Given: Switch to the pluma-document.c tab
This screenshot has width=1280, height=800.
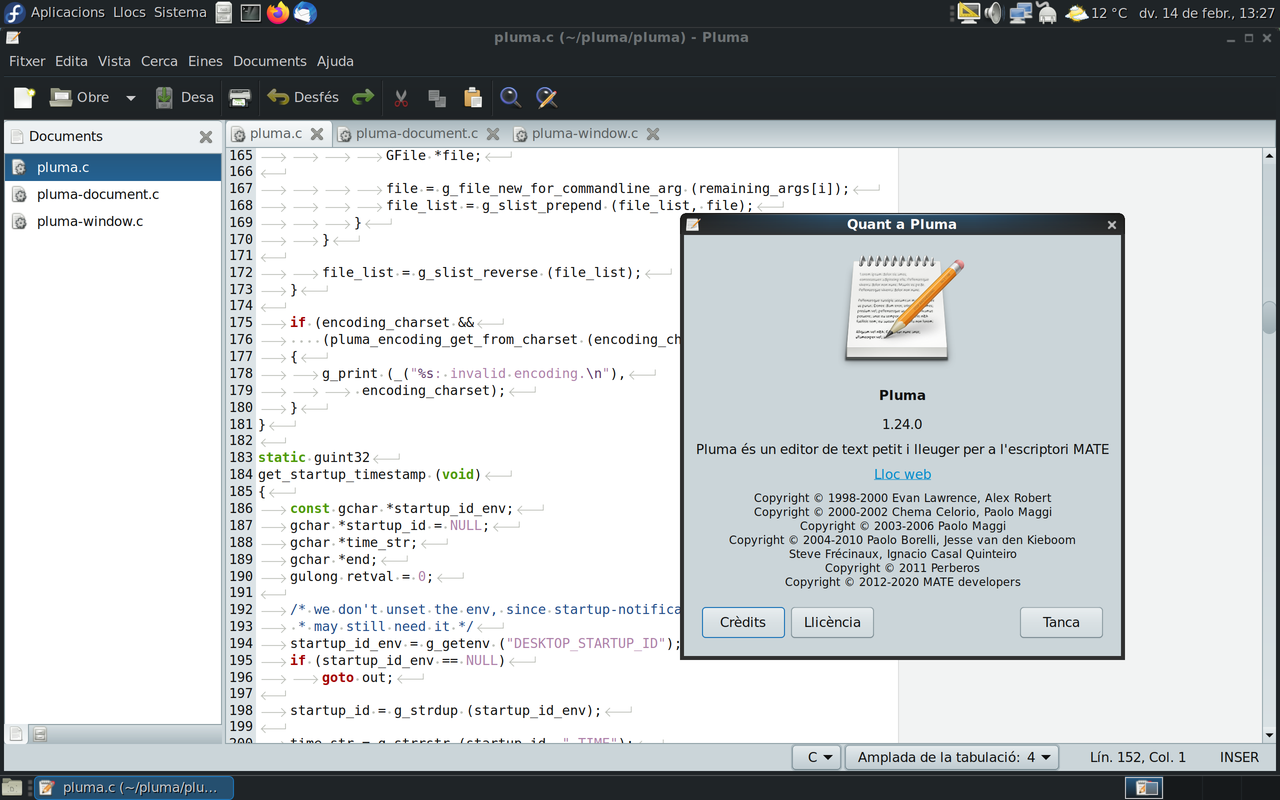Looking at the screenshot, I should pos(416,133).
